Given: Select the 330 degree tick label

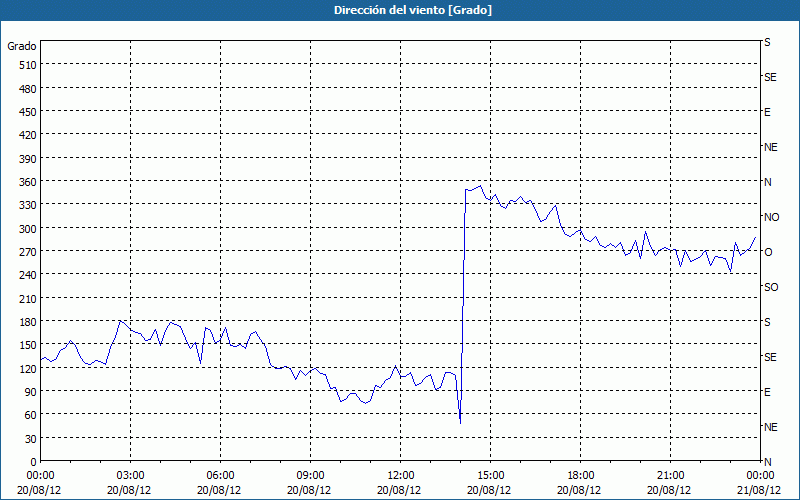Looking at the screenshot, I should [x=28, y=205].
